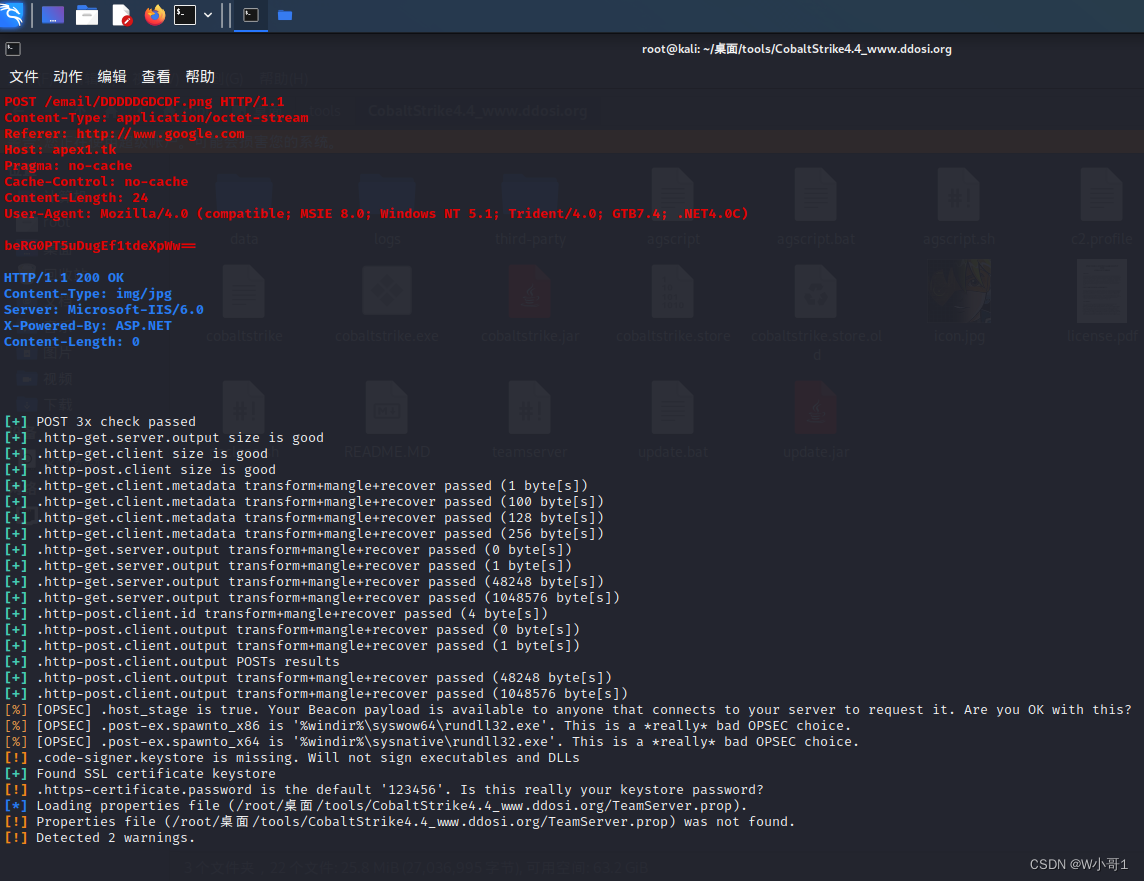
Task: Switch to the running terminal task button
Action: tap(250, 15)
